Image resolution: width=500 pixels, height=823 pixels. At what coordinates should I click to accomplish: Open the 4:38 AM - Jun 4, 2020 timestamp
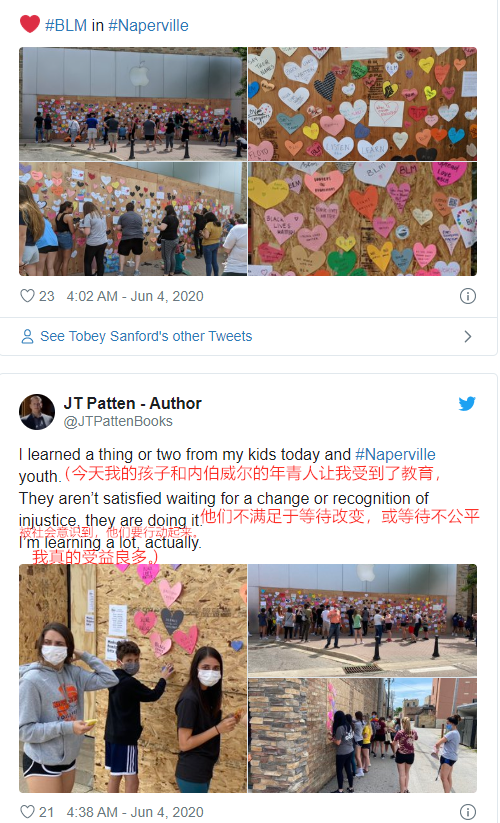(x=135, y=811)
